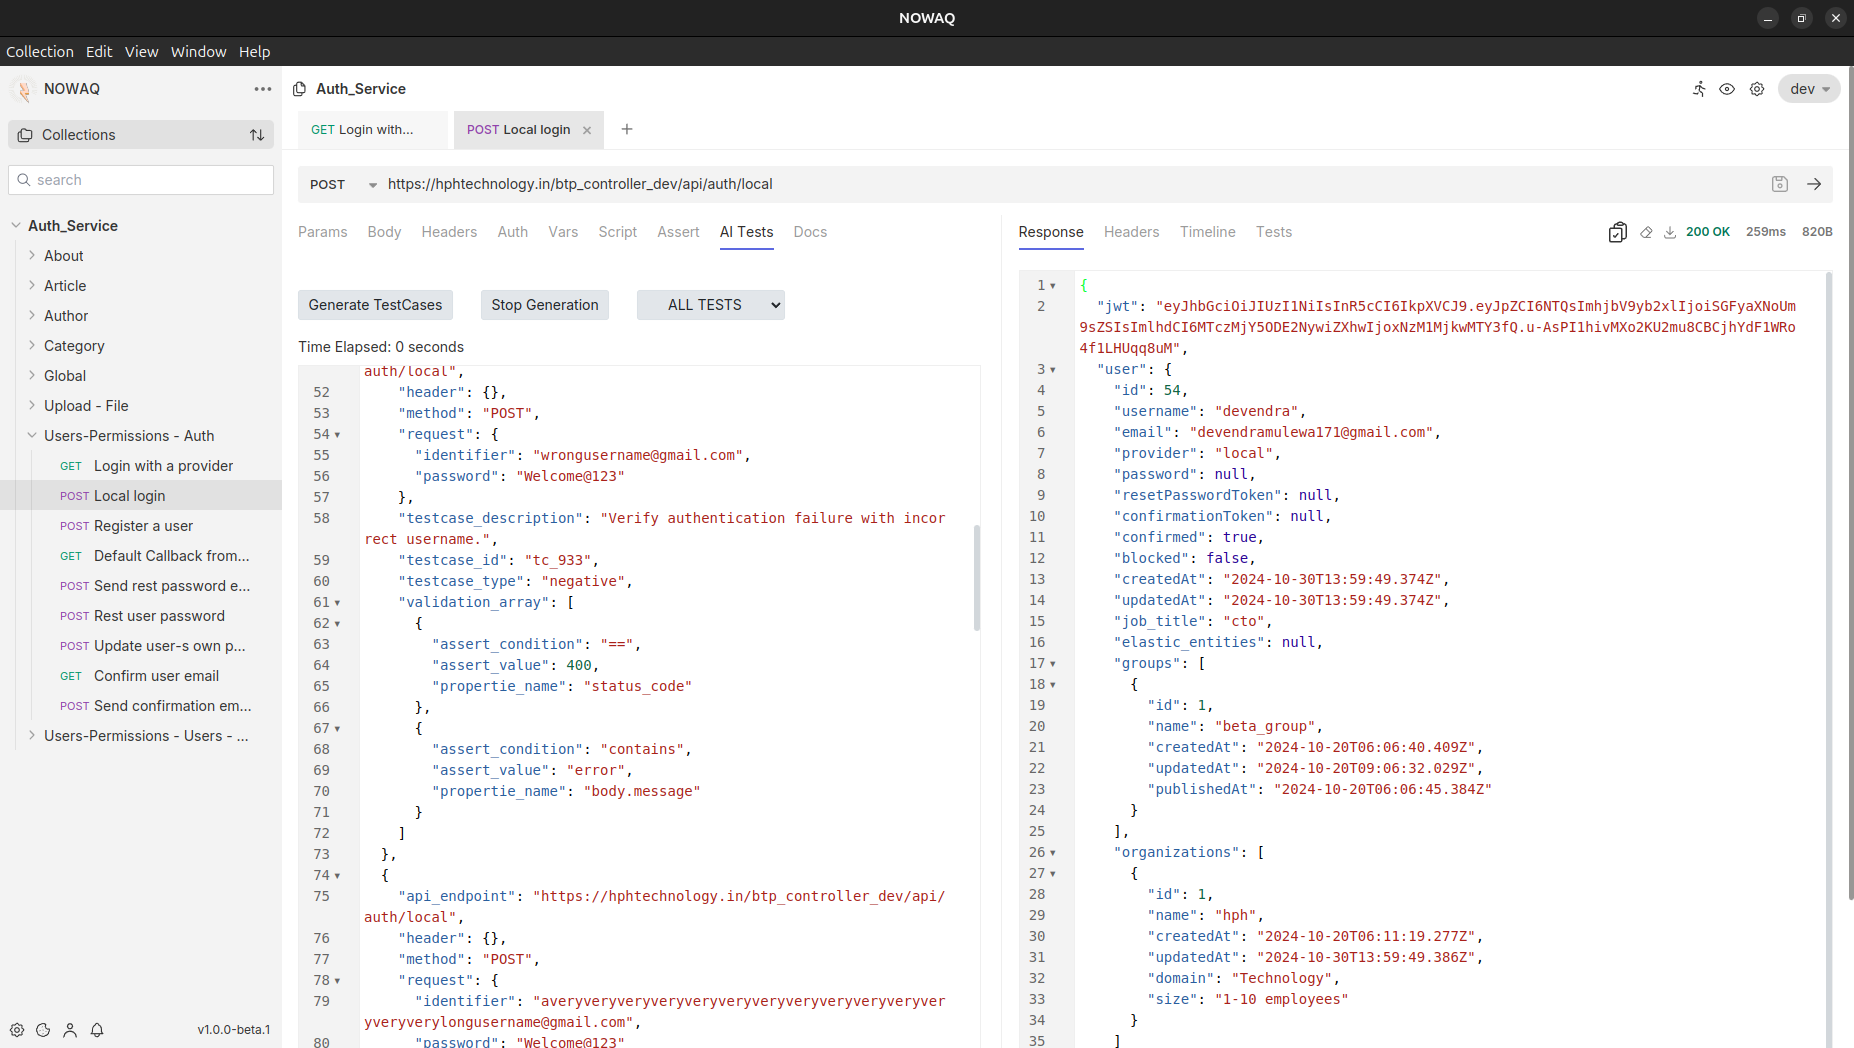1854x1048 pixels.
Task: Open the Help menu
Action: point(254,52)
